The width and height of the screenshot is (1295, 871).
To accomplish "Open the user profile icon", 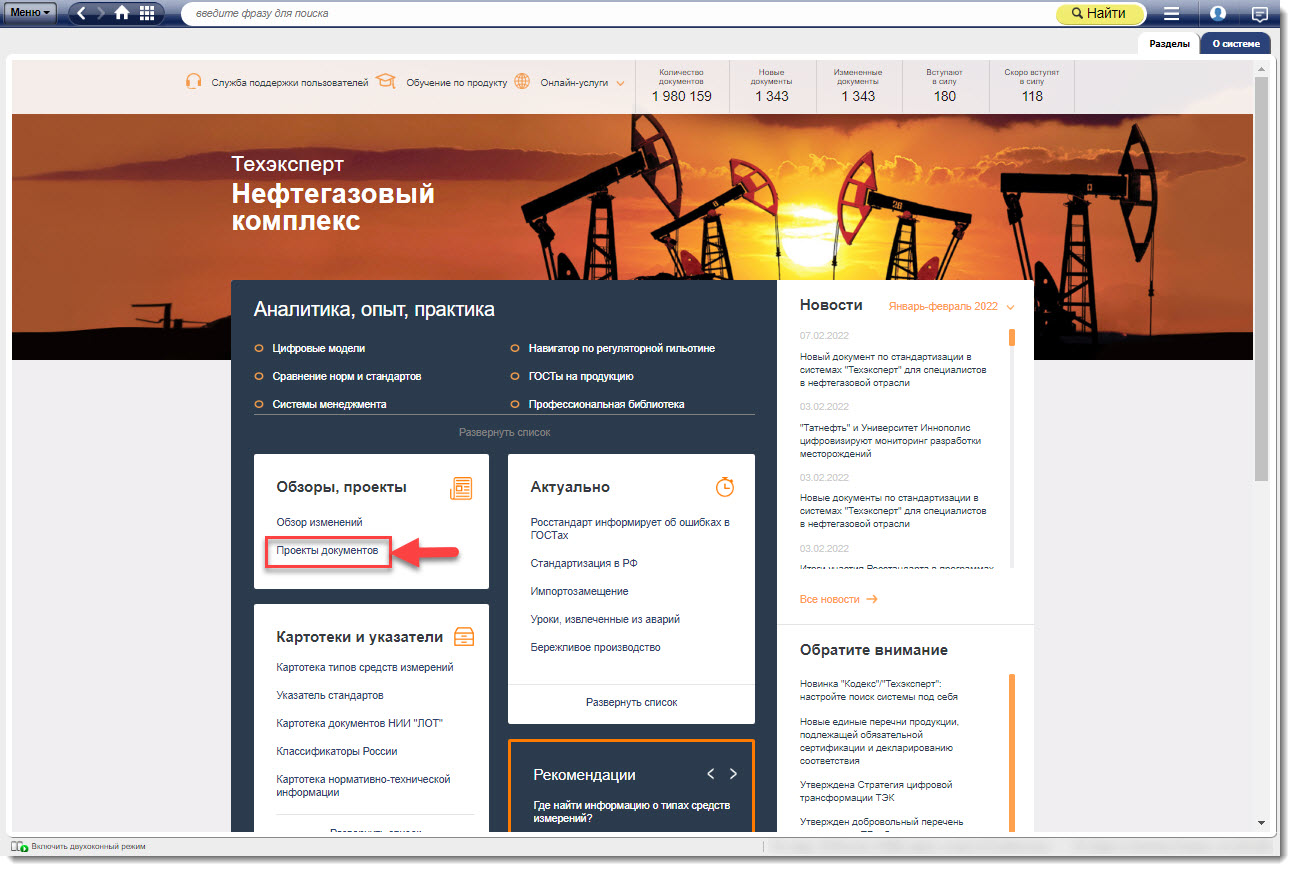I will [1218, 14].
